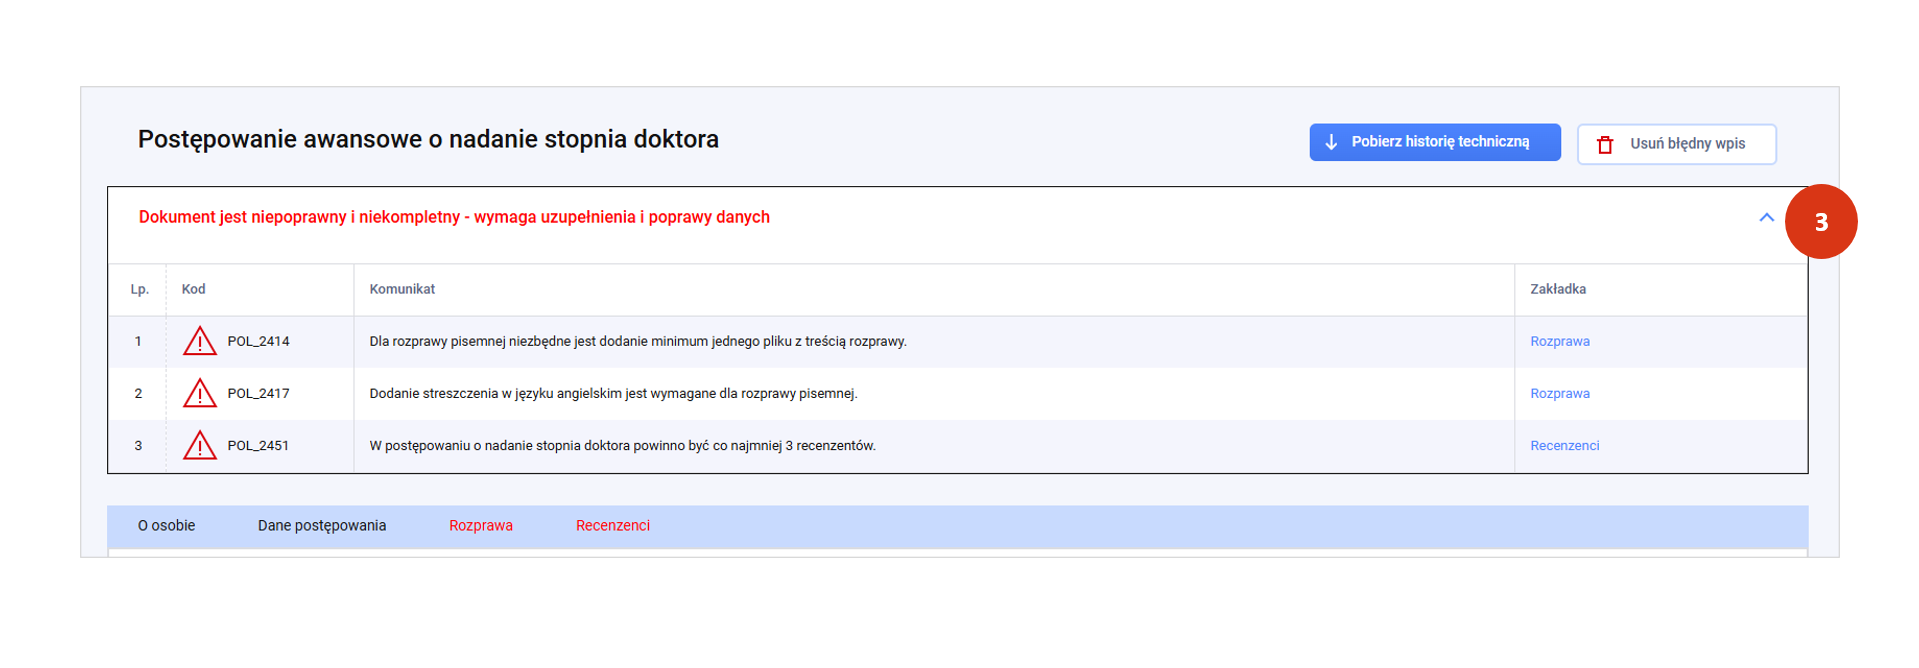
Task: Click the red document incomplete warning header
Action: [x=454, y=218]
